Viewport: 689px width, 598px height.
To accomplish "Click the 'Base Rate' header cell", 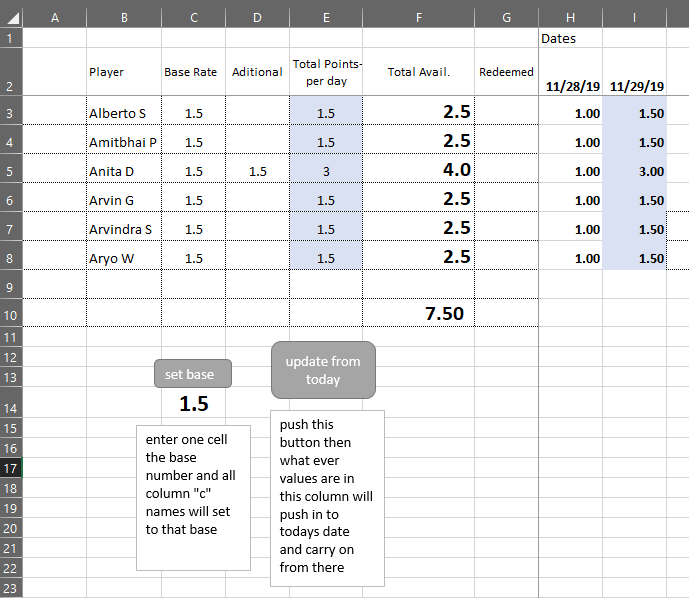I will [x=193, y=72].
